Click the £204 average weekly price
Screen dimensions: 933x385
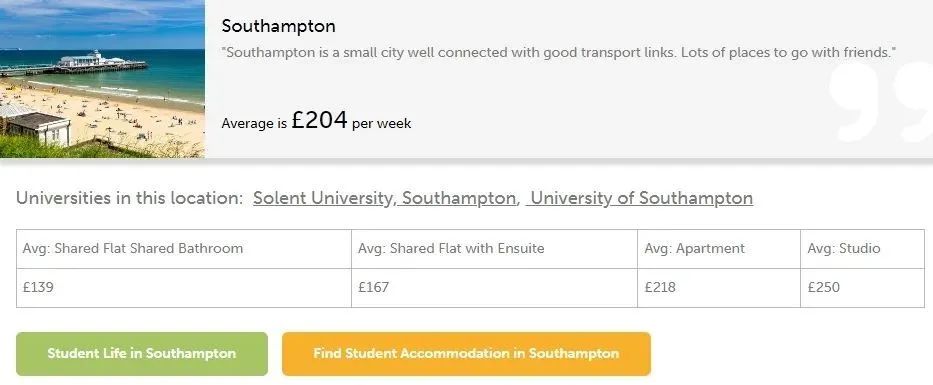click(320, 120)
